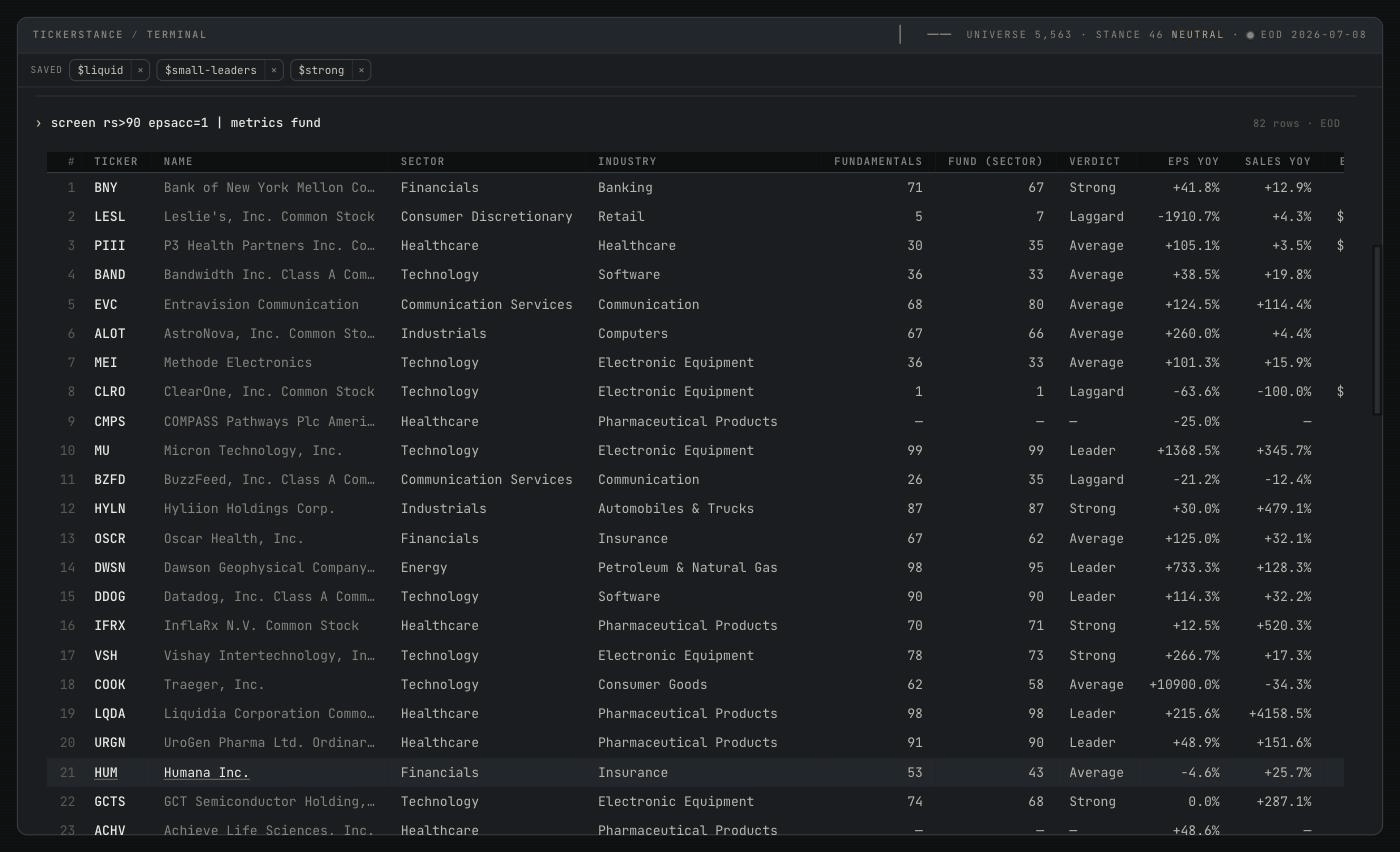Click the name Hyliion Holdings Corp.

point(249,508)
